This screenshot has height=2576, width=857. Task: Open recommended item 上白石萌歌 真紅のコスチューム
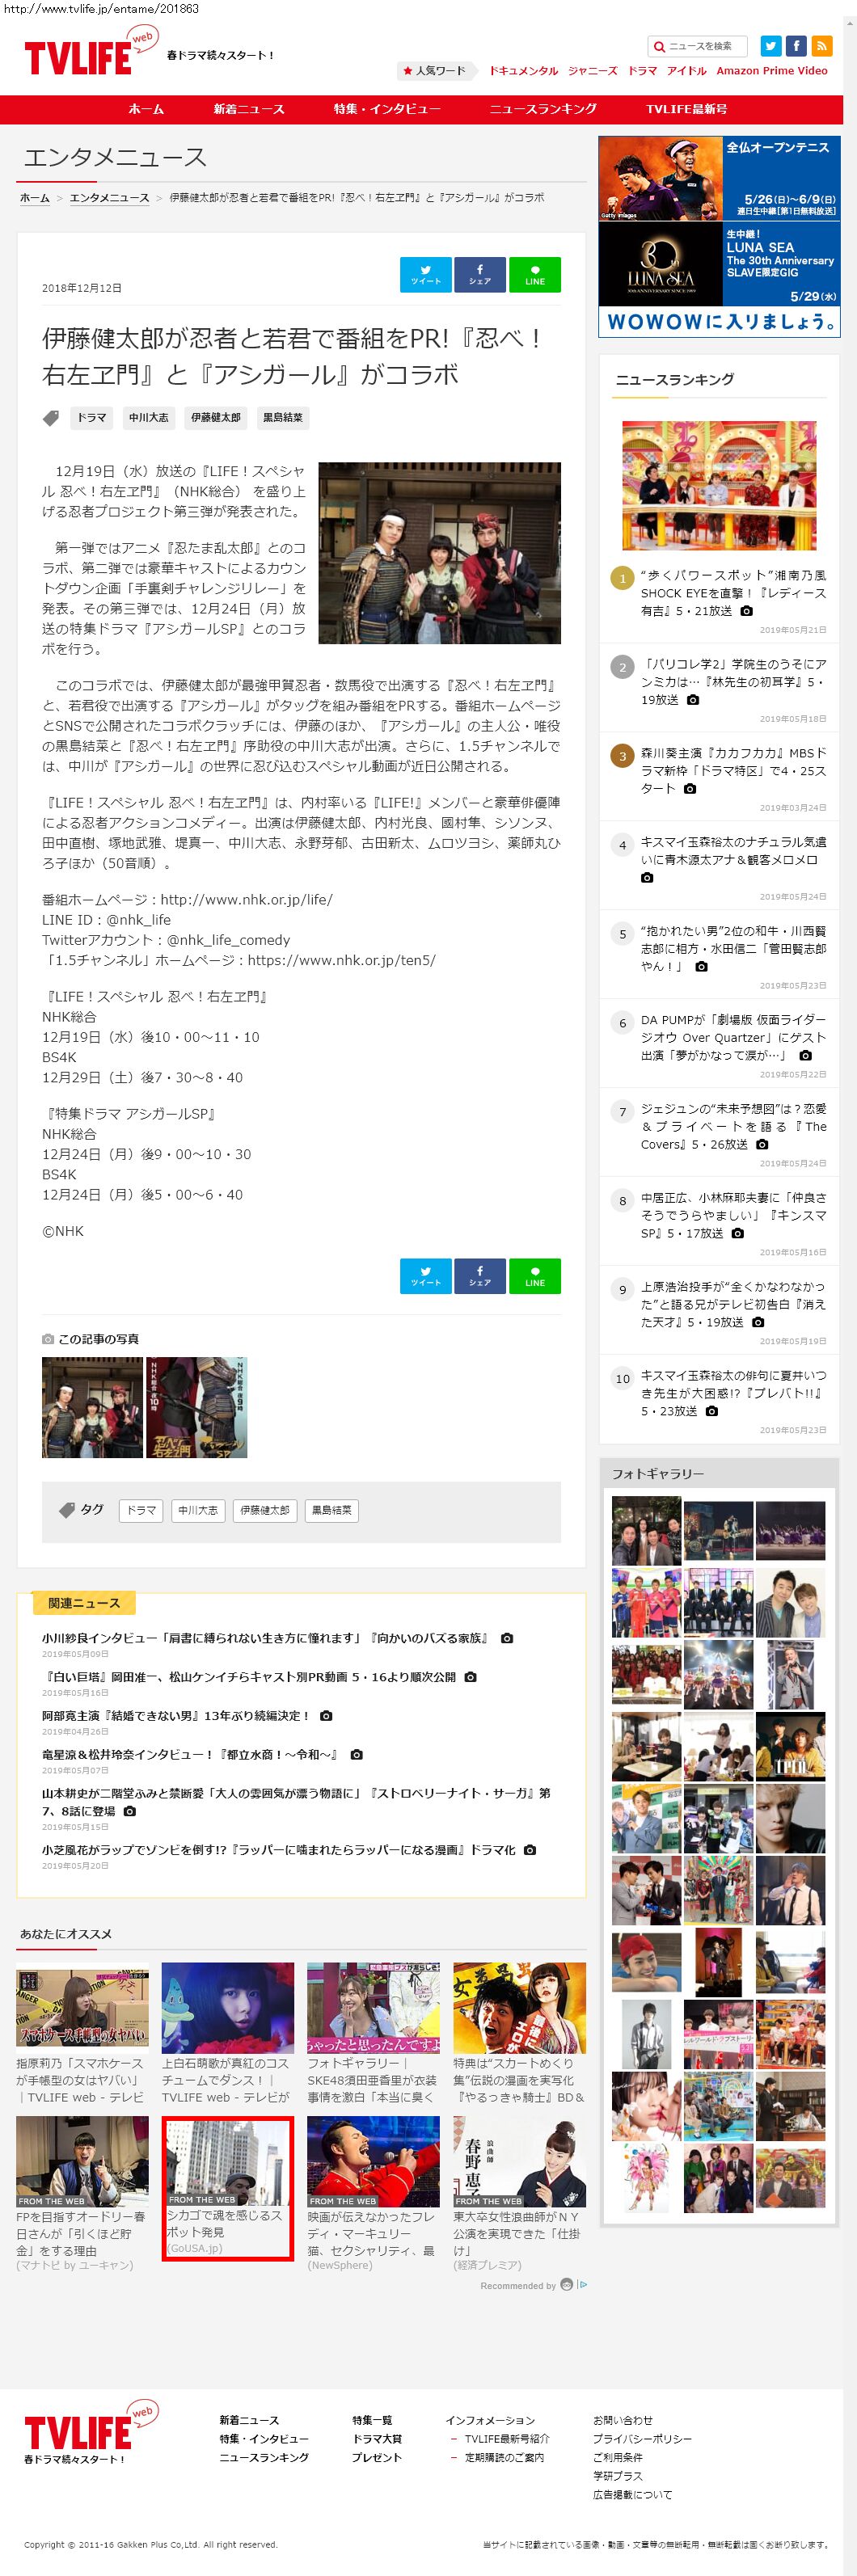tap(228, 2033)
